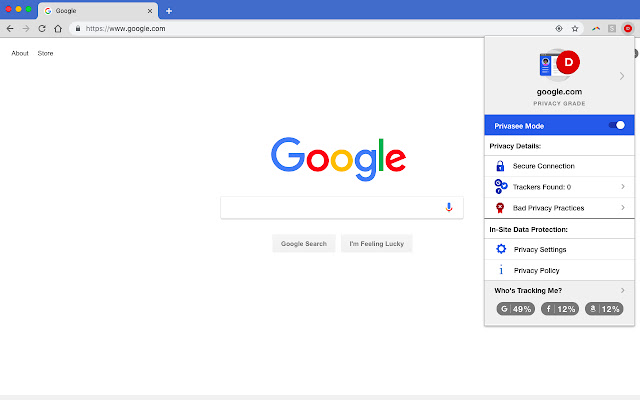Click the Trackers Found tracker icon
The width and height of the screenshot is (640, 400).
(x=501, y=187)
